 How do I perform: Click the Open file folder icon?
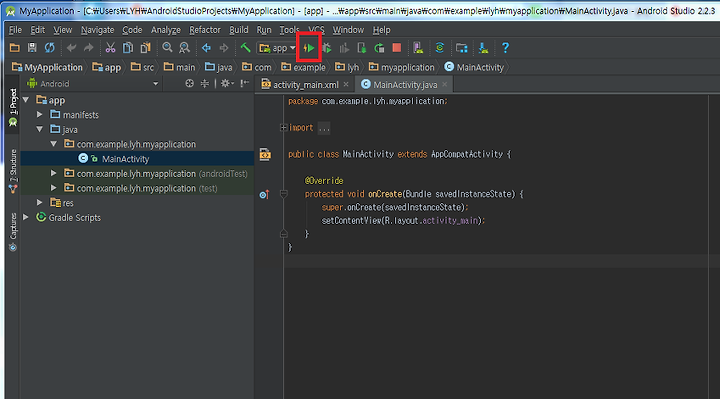click(x=15, y=48)
